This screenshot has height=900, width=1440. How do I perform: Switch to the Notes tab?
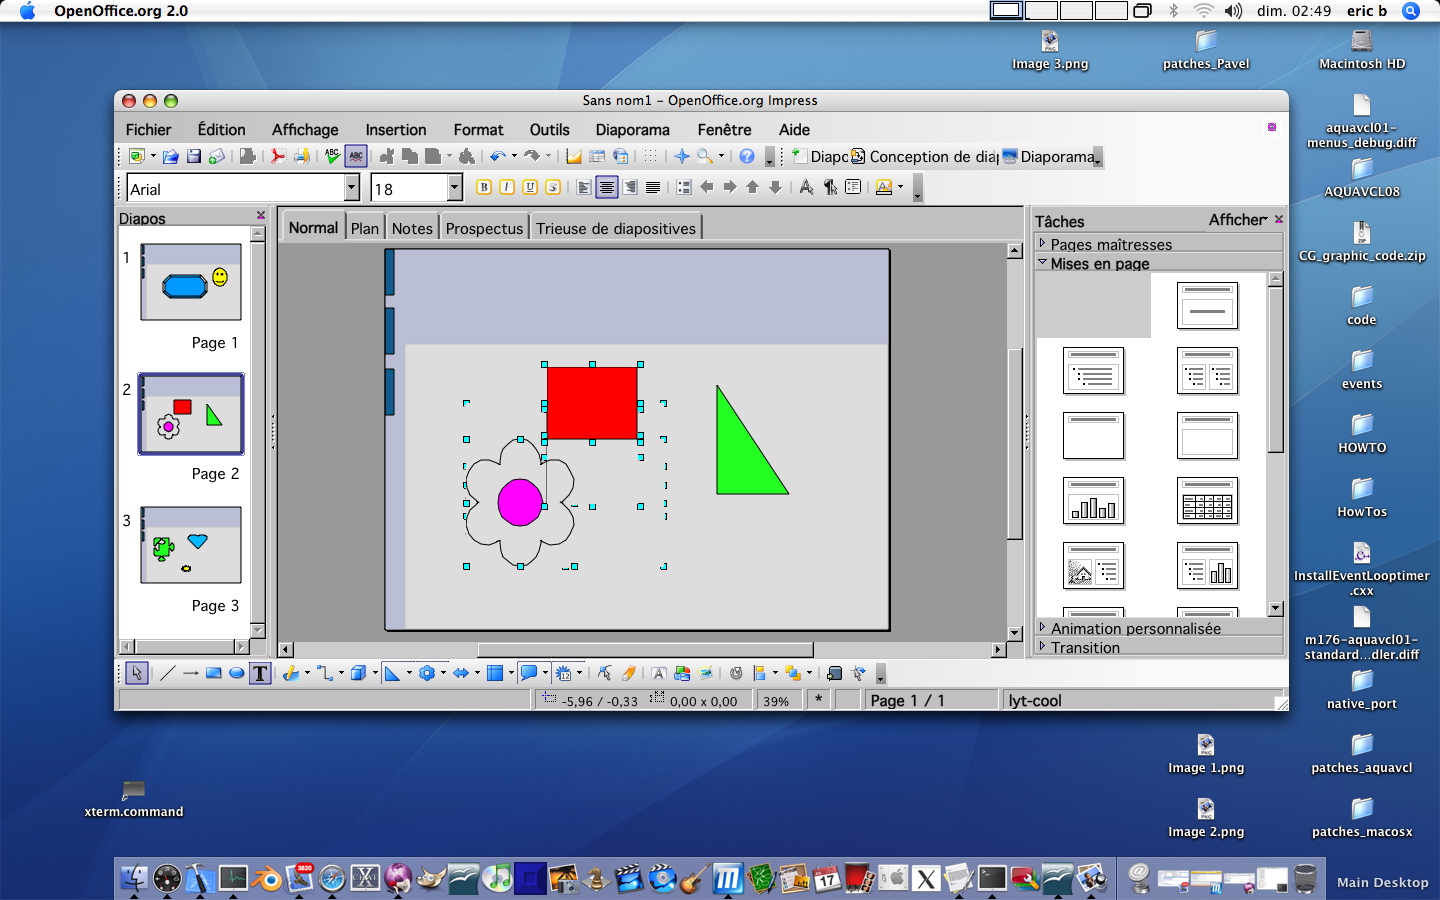pos(412,228)
